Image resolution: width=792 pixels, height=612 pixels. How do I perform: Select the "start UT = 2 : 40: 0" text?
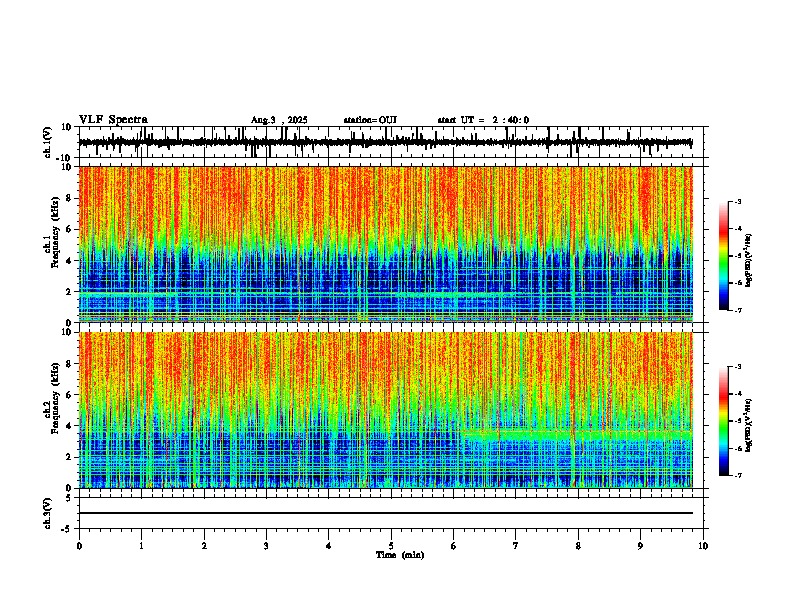[483, 120]
